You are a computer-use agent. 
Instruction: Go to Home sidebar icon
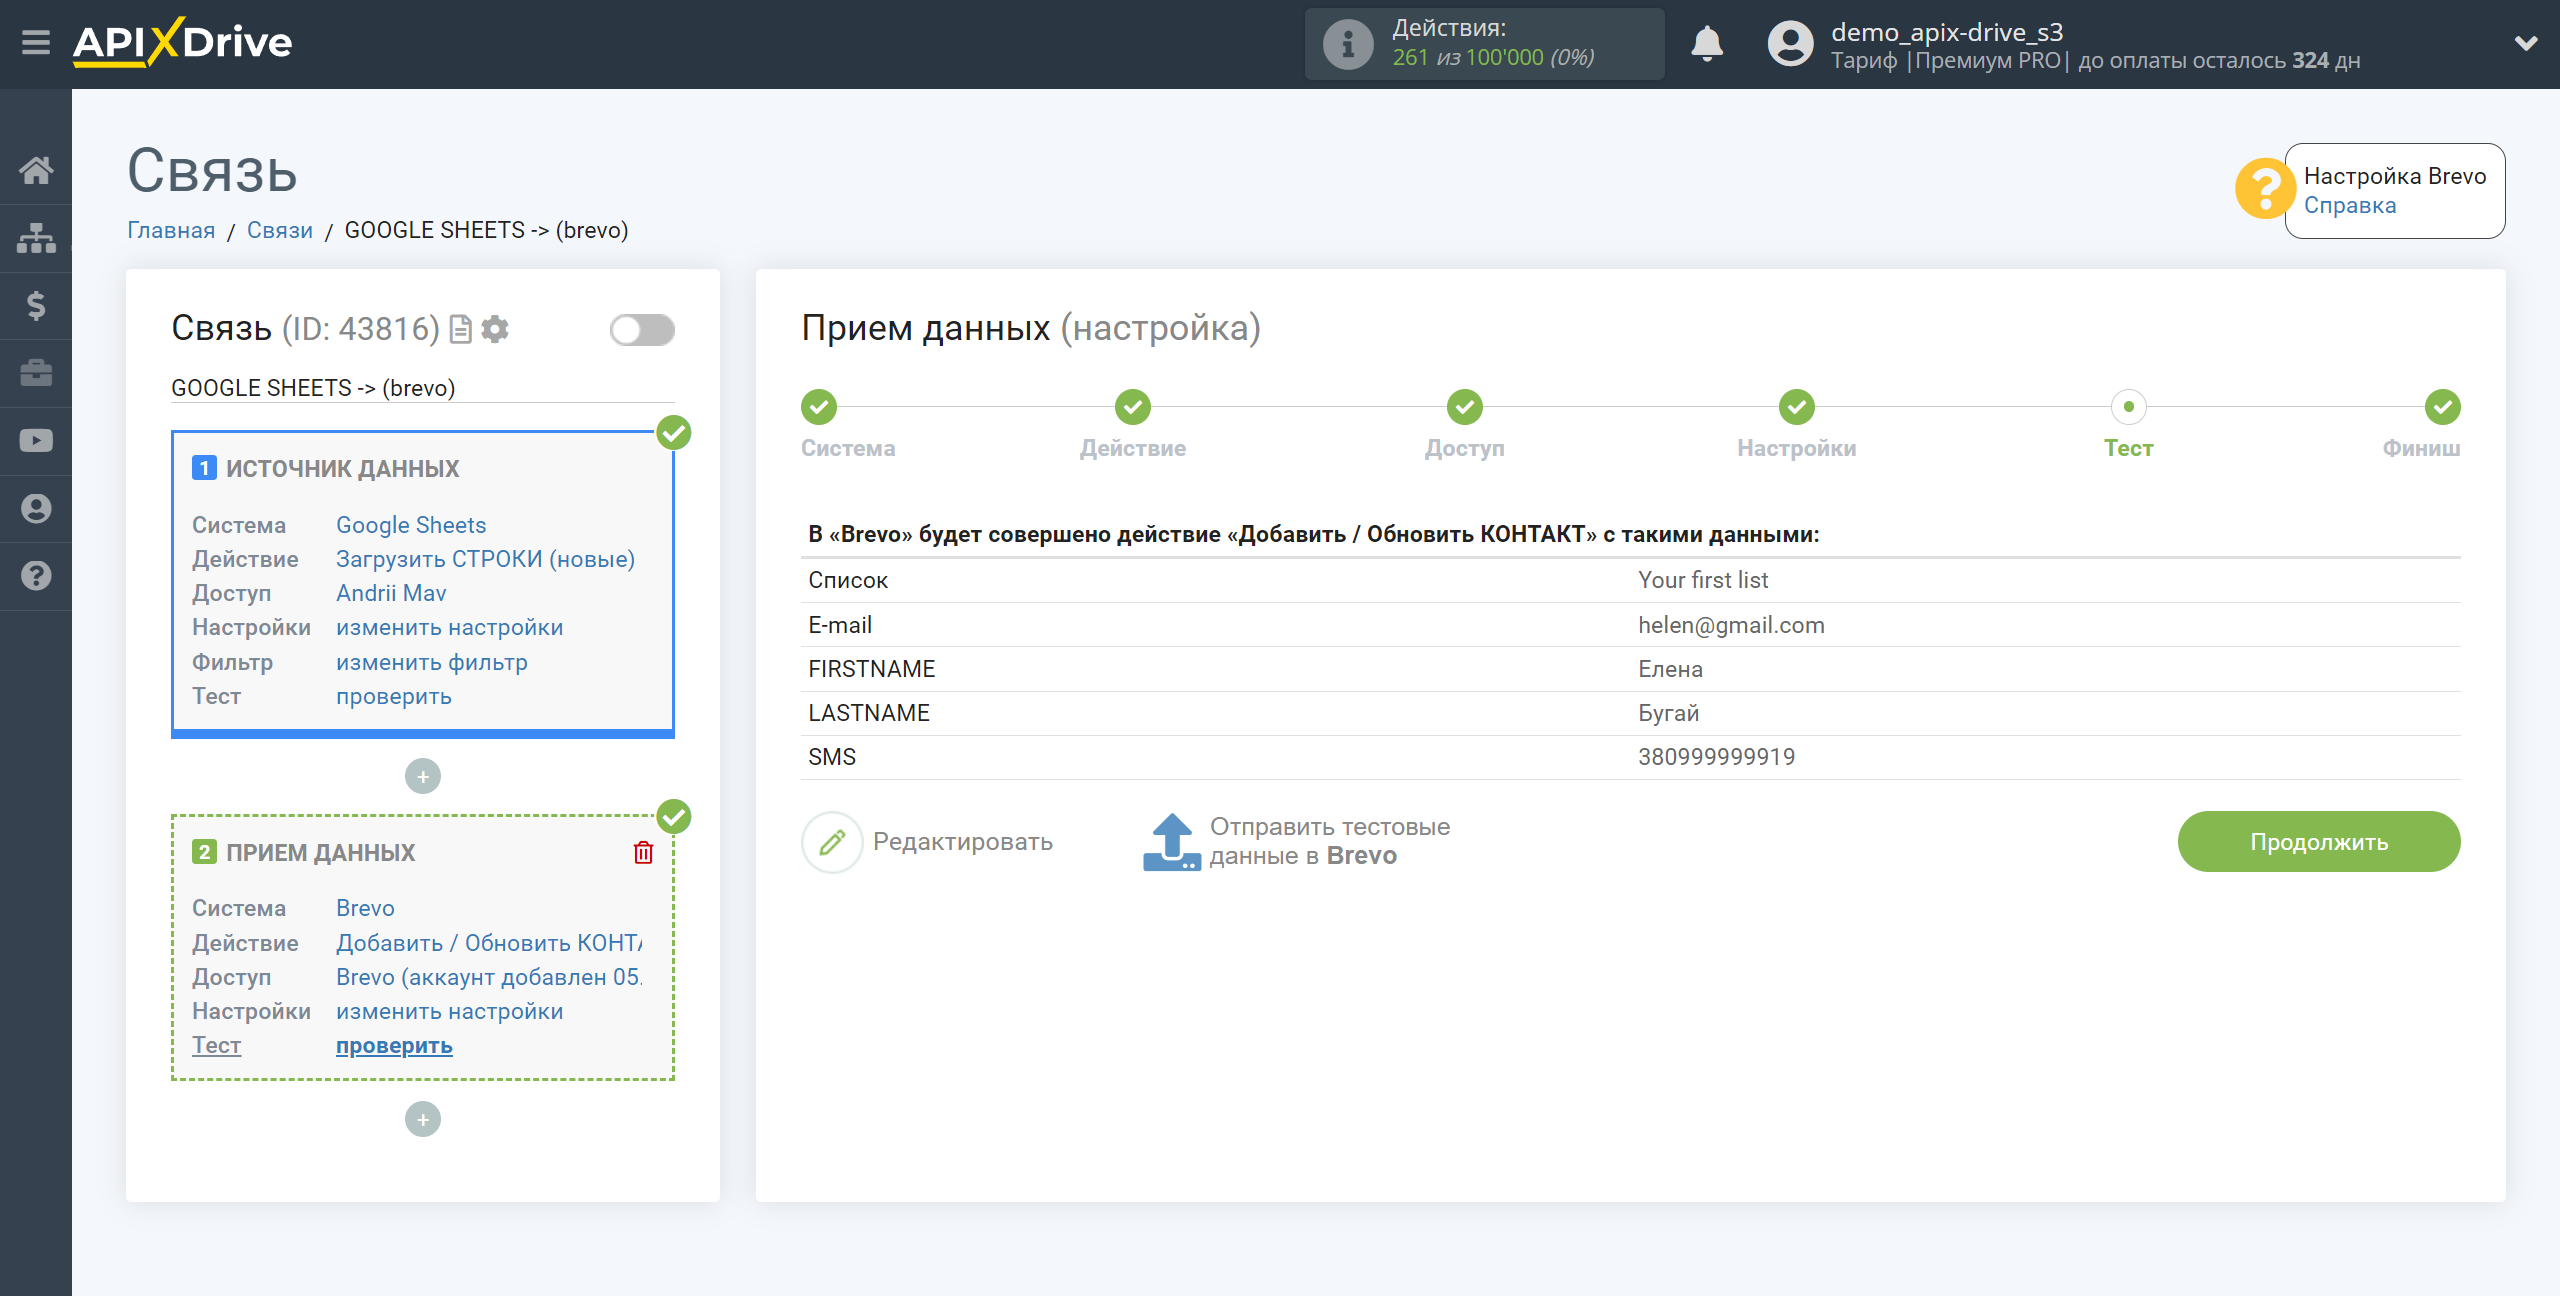(x=36, y=170)
